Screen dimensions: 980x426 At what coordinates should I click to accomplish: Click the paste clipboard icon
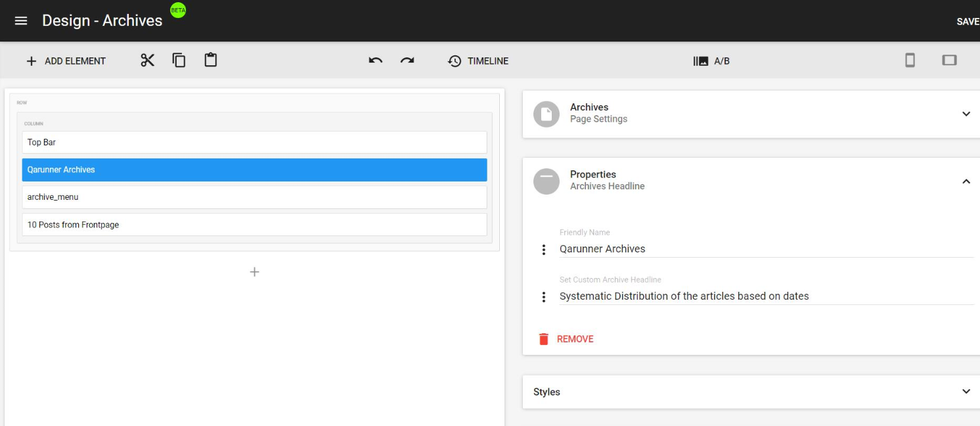click(210, 60)
